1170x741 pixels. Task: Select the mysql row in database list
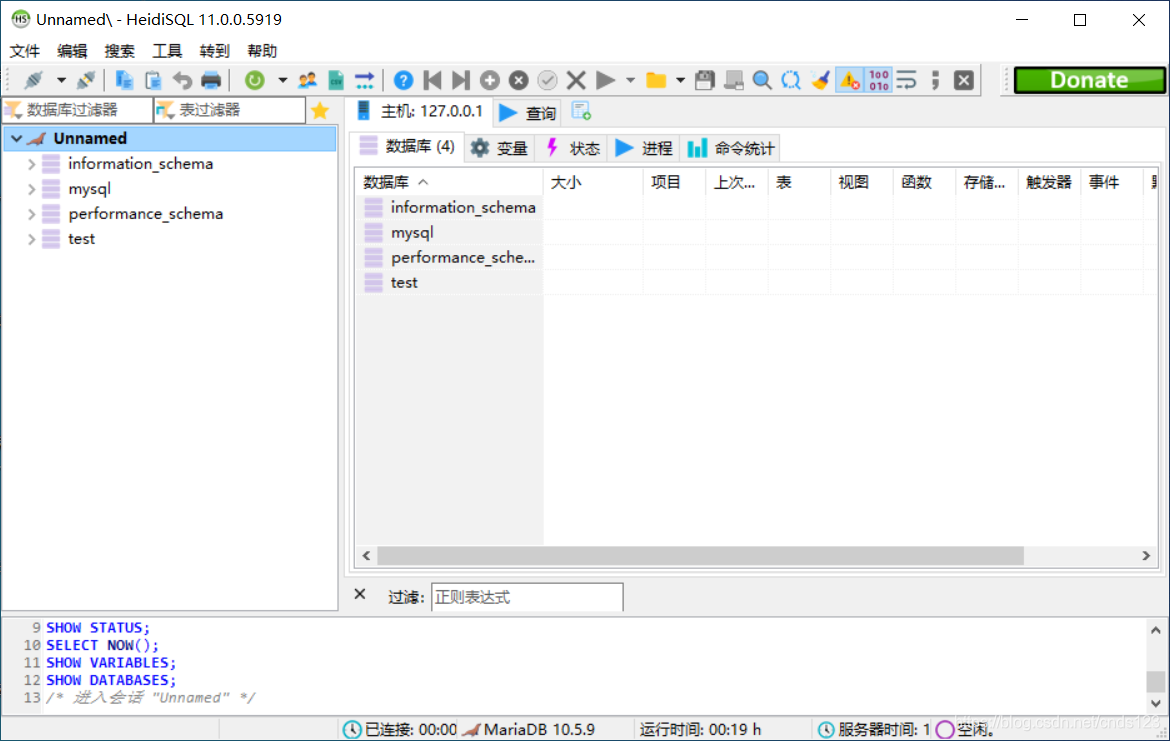click(449, 233)
